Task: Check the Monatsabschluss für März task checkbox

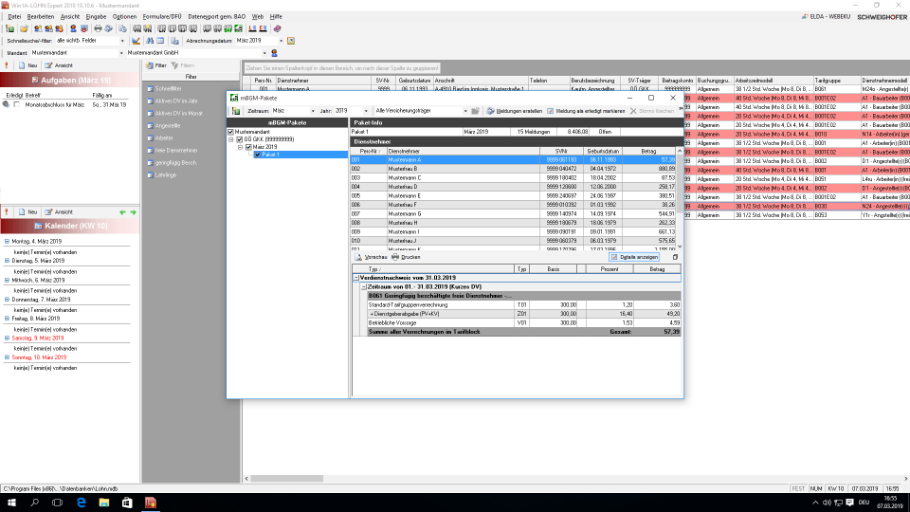Action: click(x=17, y=105)
